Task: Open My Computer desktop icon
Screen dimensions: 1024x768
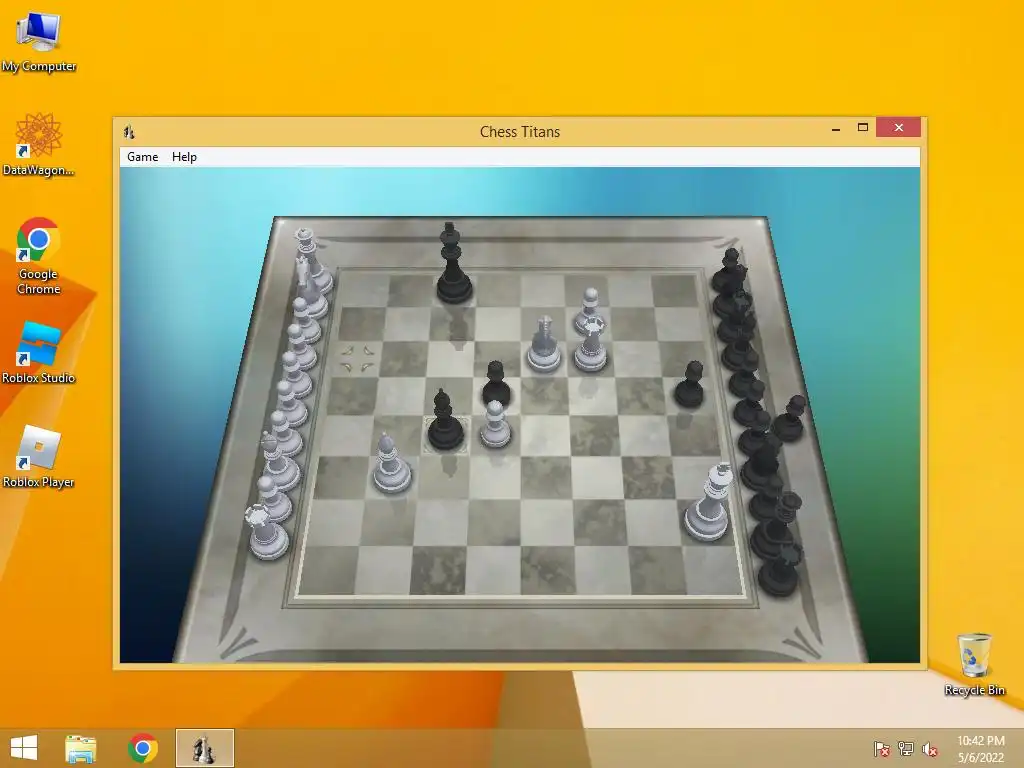Action: point(39,42)
